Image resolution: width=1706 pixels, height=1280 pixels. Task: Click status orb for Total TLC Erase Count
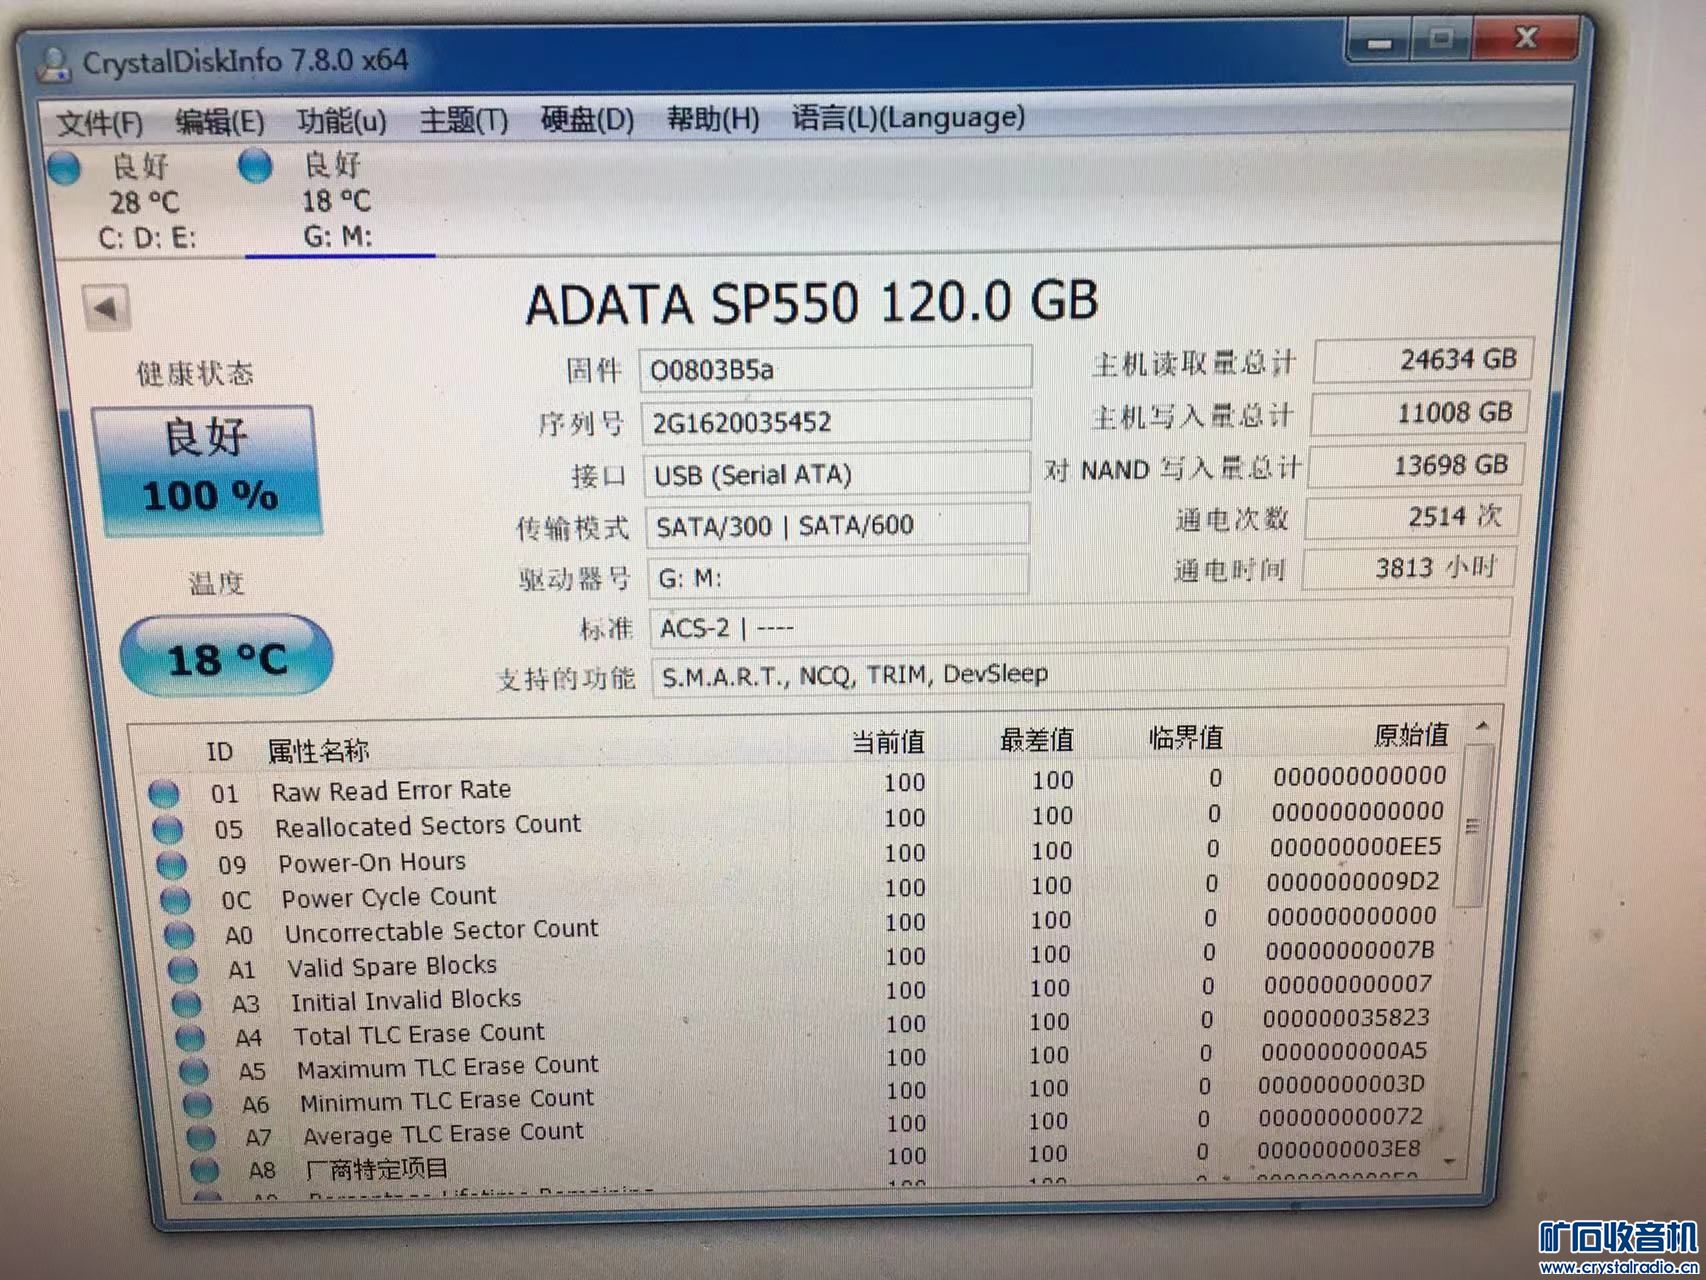[x=190, y=1038]
